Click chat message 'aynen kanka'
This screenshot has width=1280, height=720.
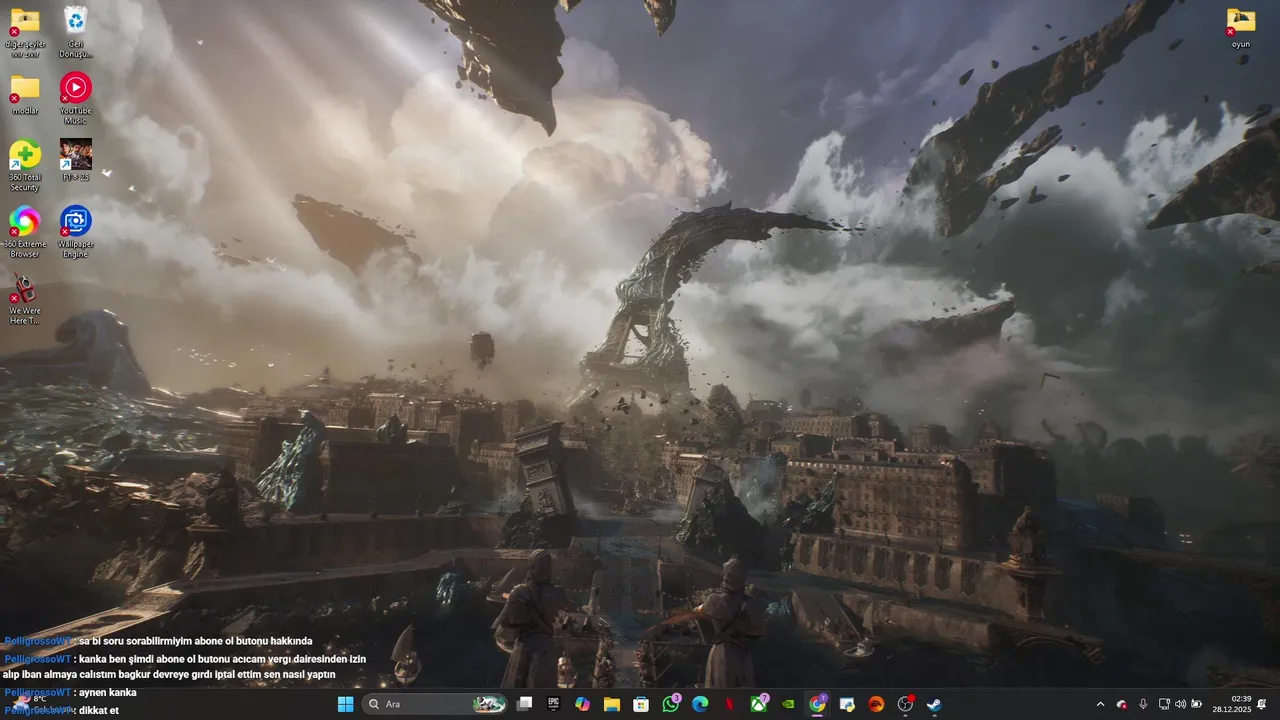107,692
